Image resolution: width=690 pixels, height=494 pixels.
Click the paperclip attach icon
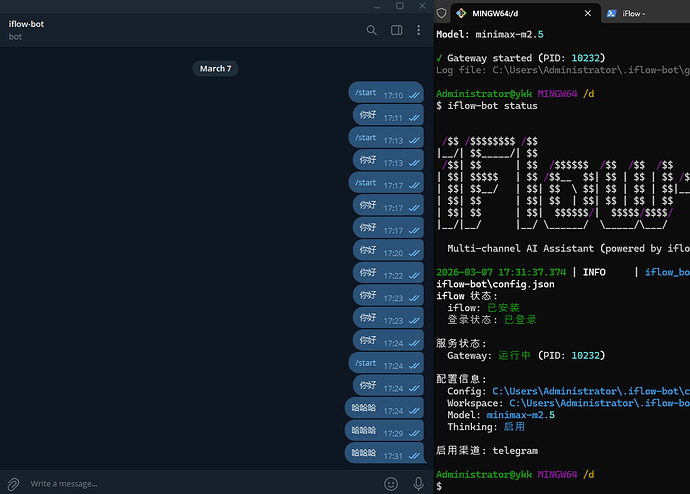[13, 484]
